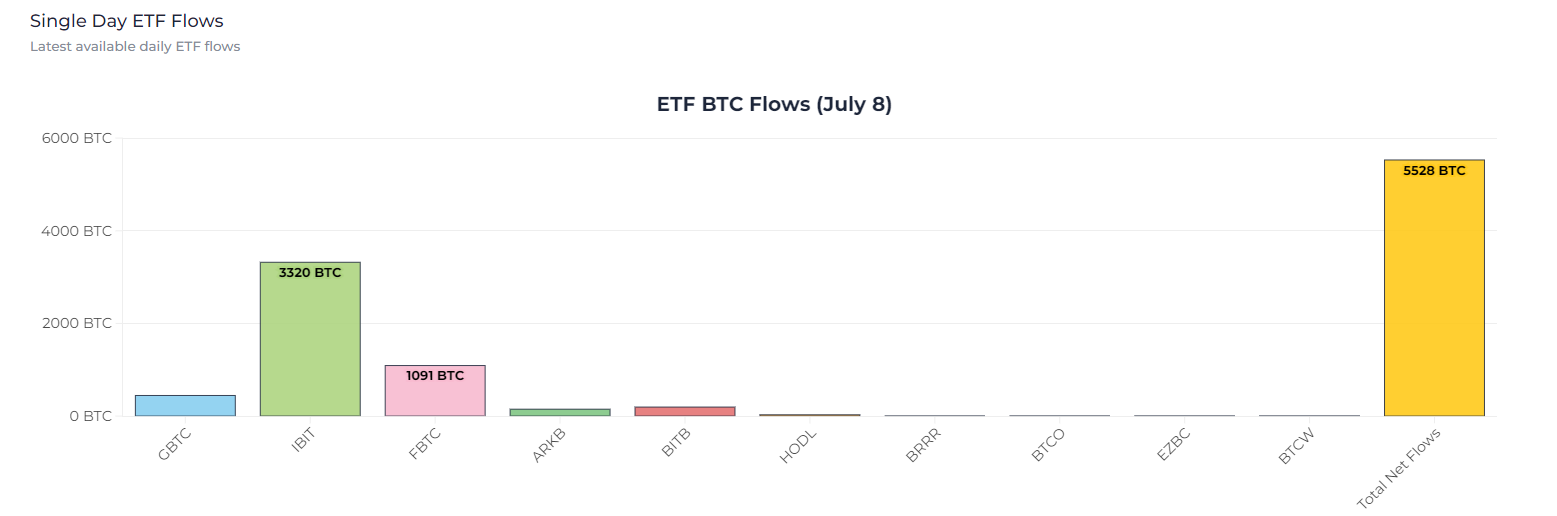The width and height of the screenshot is (1557, 516).
Task: Click the 3320 BTC value label
Action: coord(310,273)
